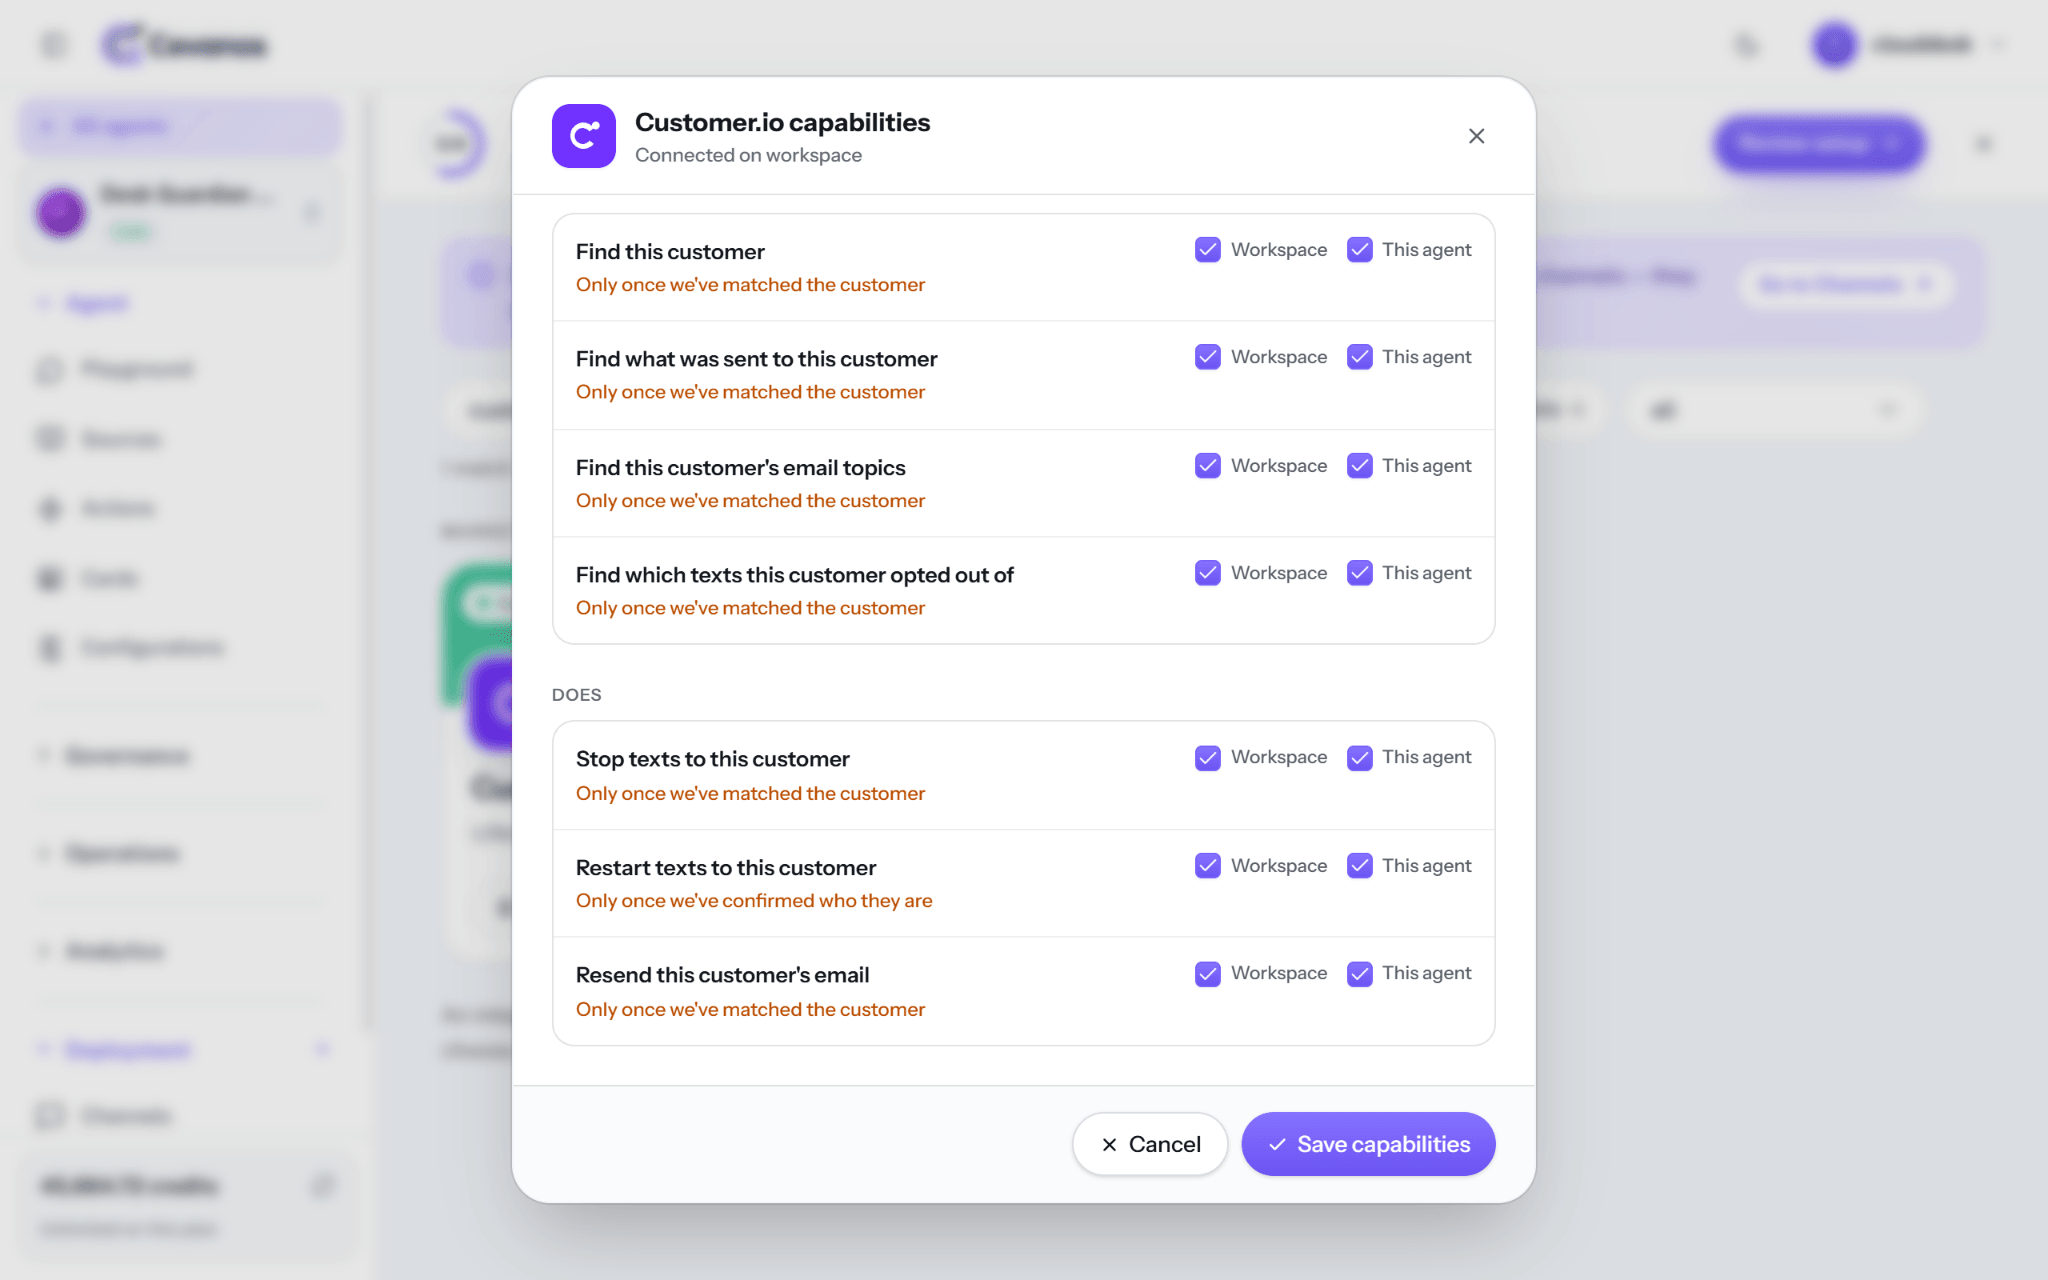Select the Stop texts to this customer row
2048x1280 pixels.
click(x=1023, y=775)
